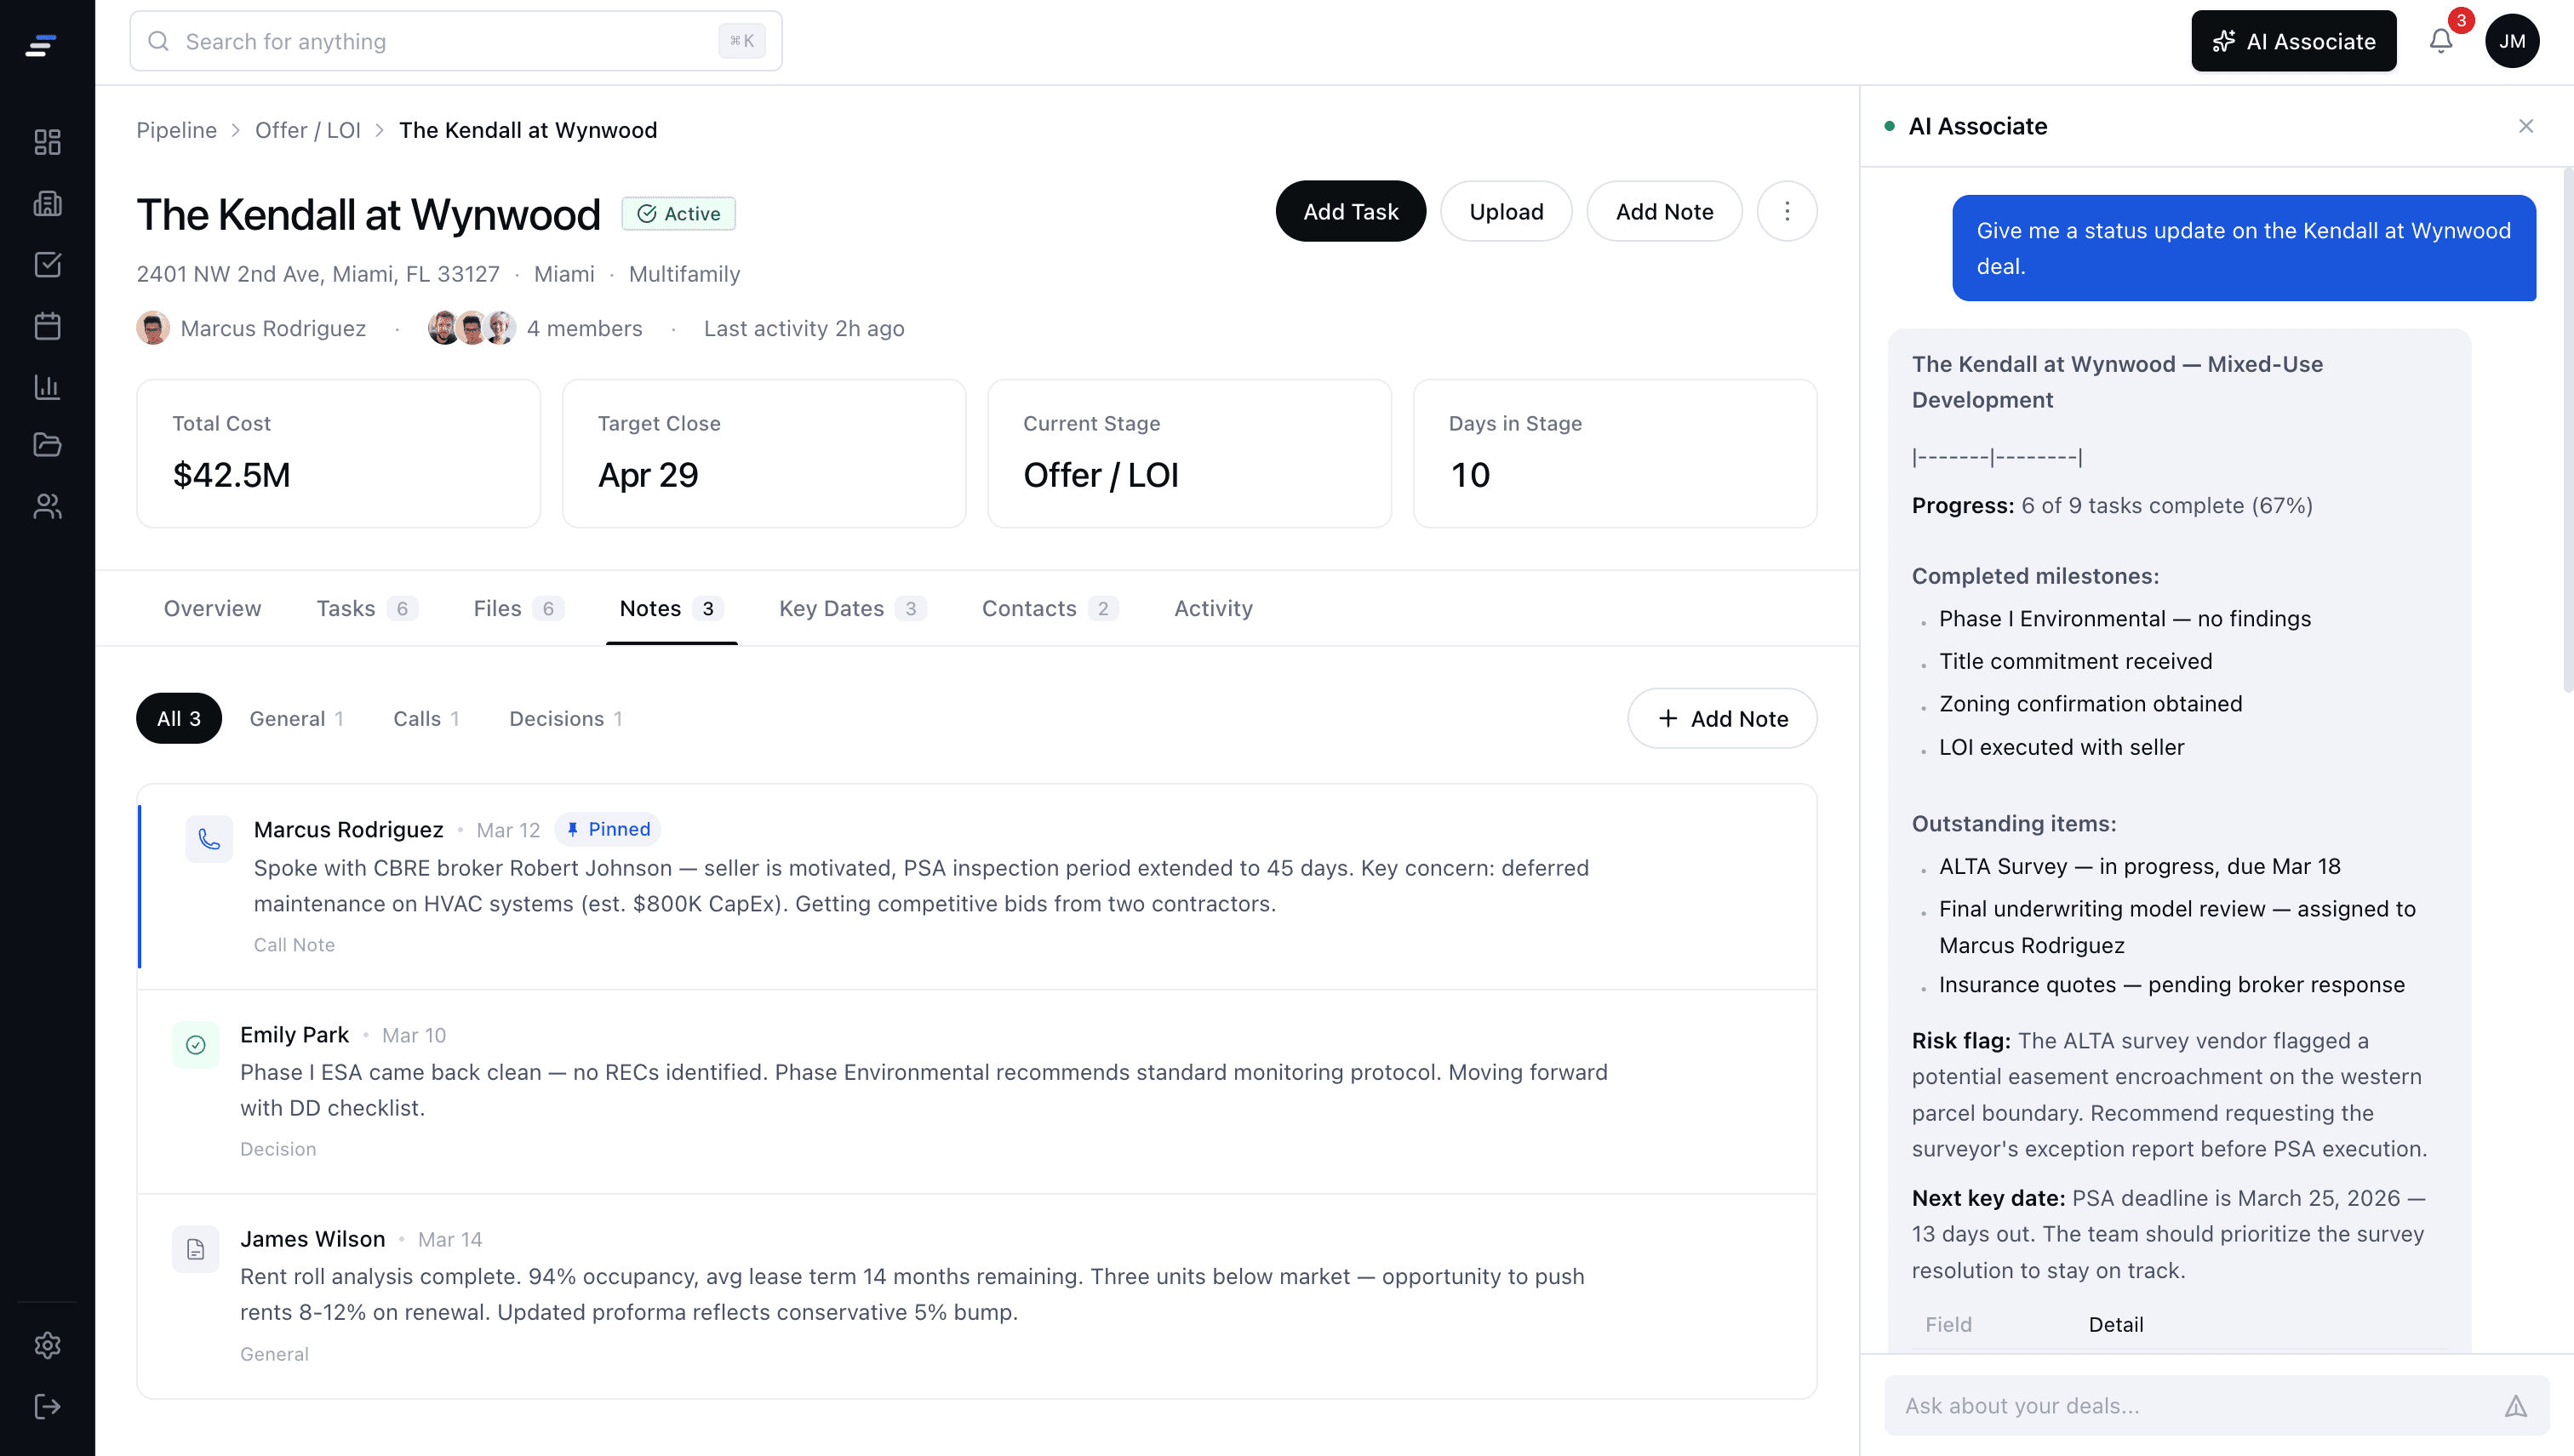Open the Pipeline breadcrumb link
The height and width of the screenshot is (1456, 2574).
click(x=176, y=130)
